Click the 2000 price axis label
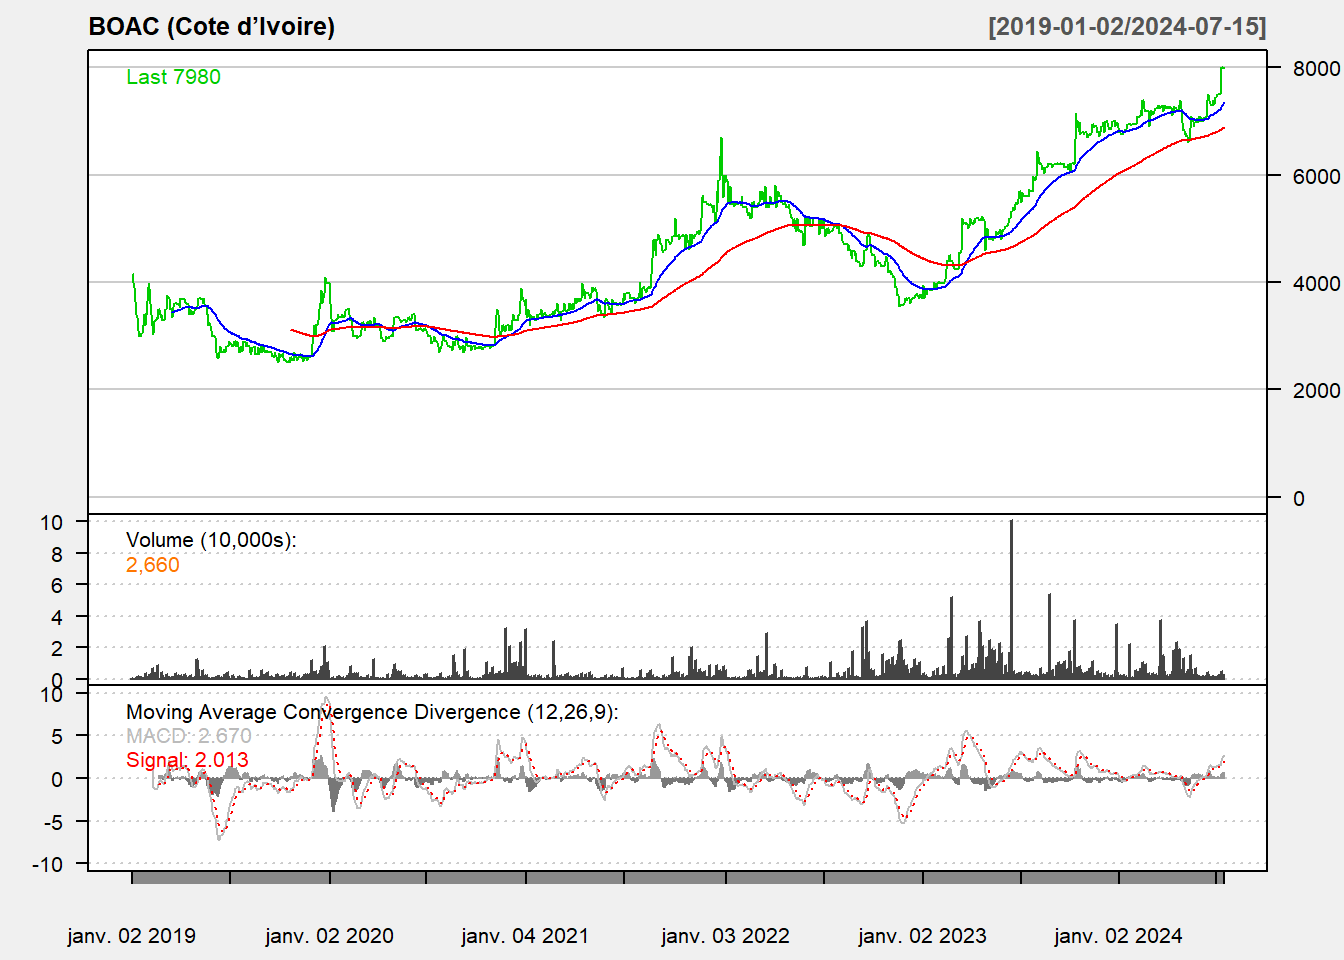This screenshot has width=1344, height=960. coord(1316,391)
